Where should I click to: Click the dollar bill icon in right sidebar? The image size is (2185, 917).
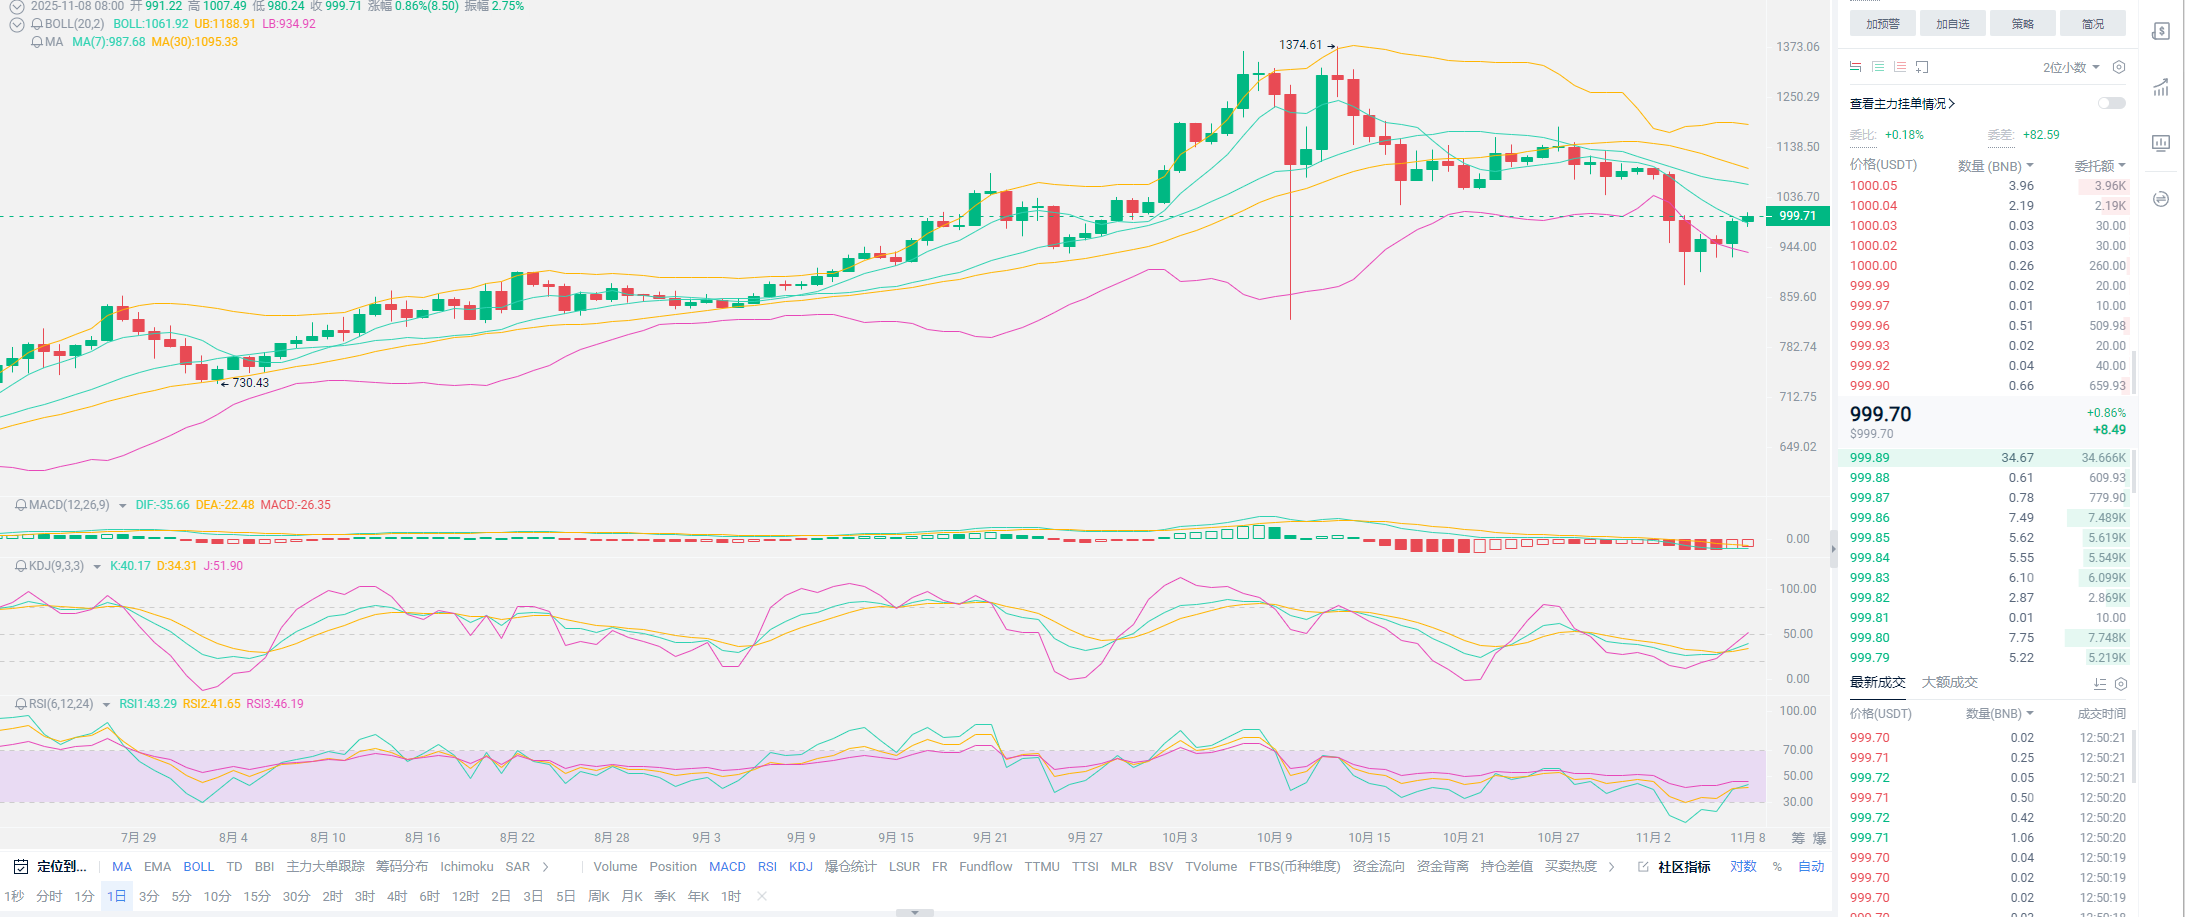coord(2161,32)
